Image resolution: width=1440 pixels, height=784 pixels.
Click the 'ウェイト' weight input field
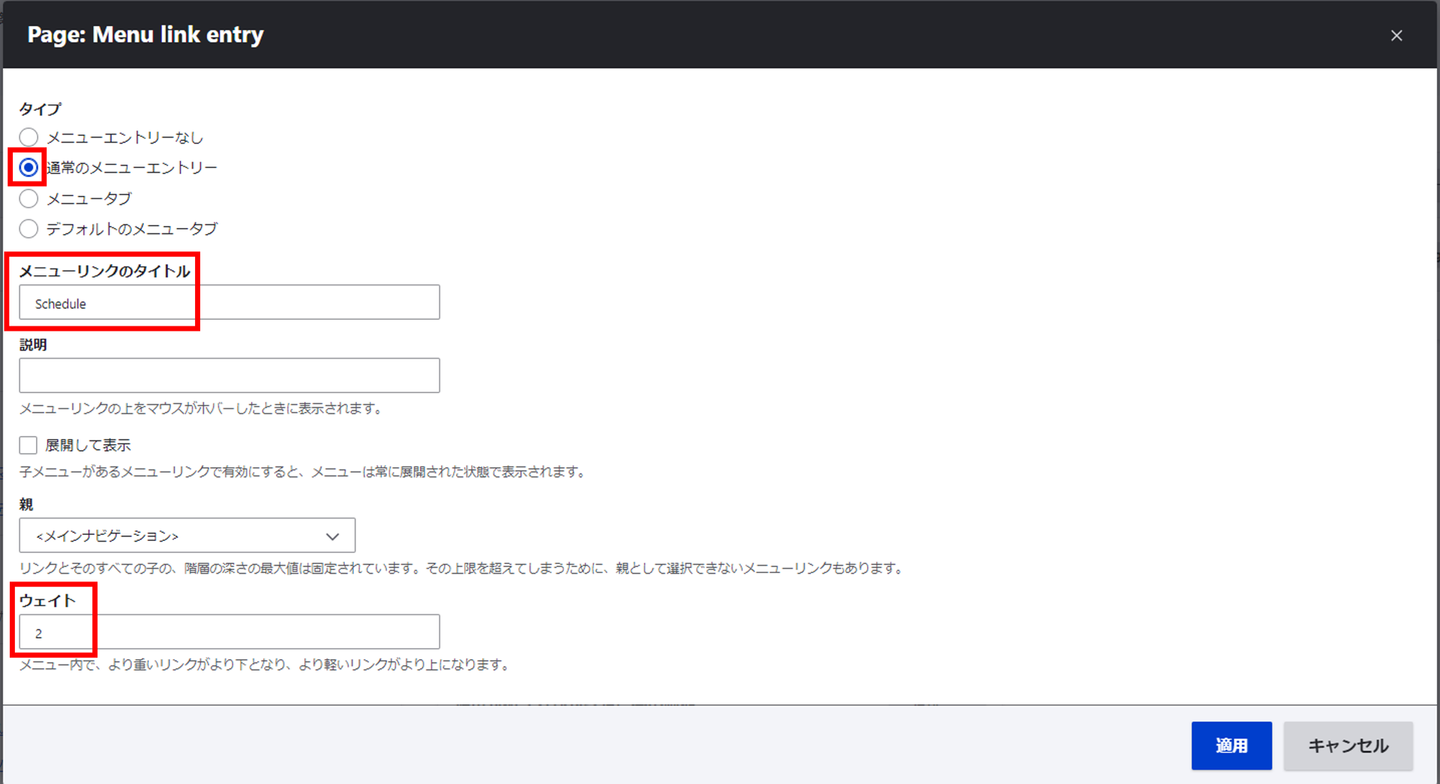[x=229, y=632]
